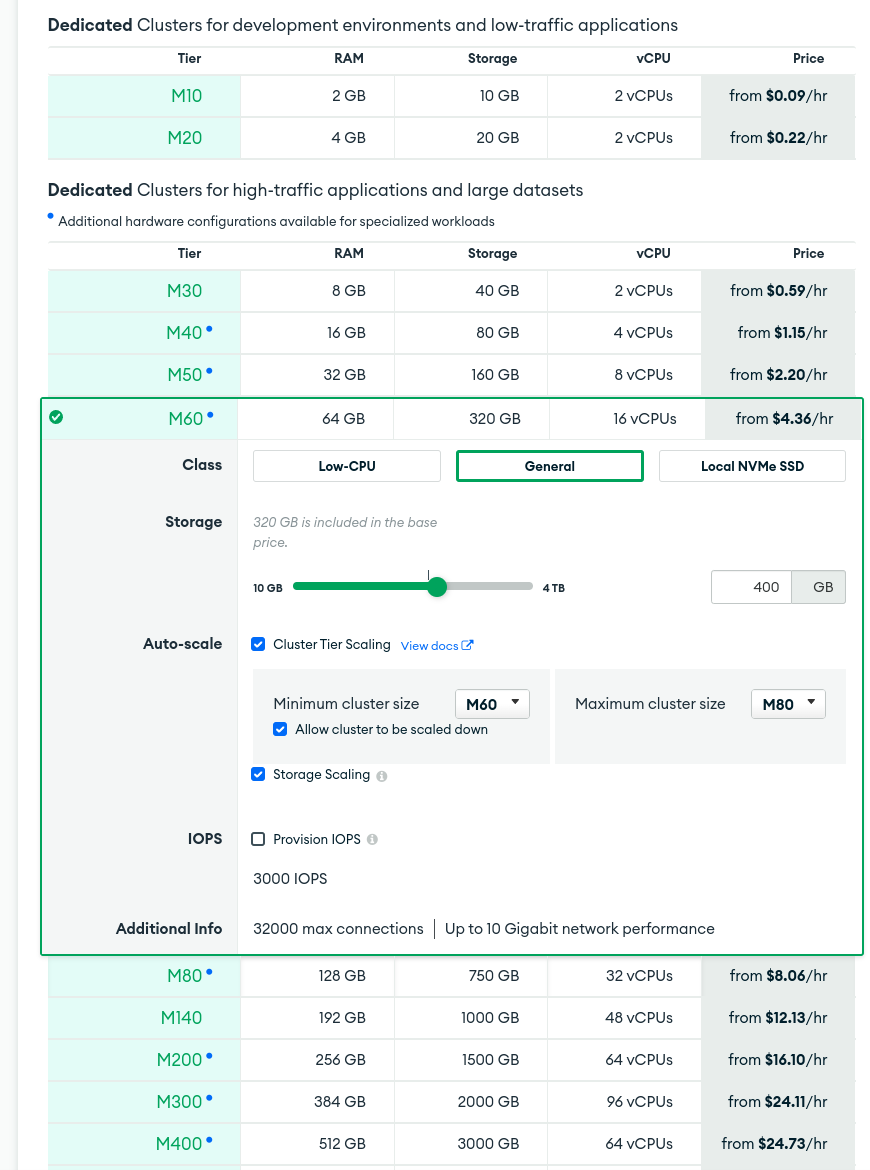Click the external link icon beside View docs
This screenshot has width=870, height=1170.
point(467,646)
